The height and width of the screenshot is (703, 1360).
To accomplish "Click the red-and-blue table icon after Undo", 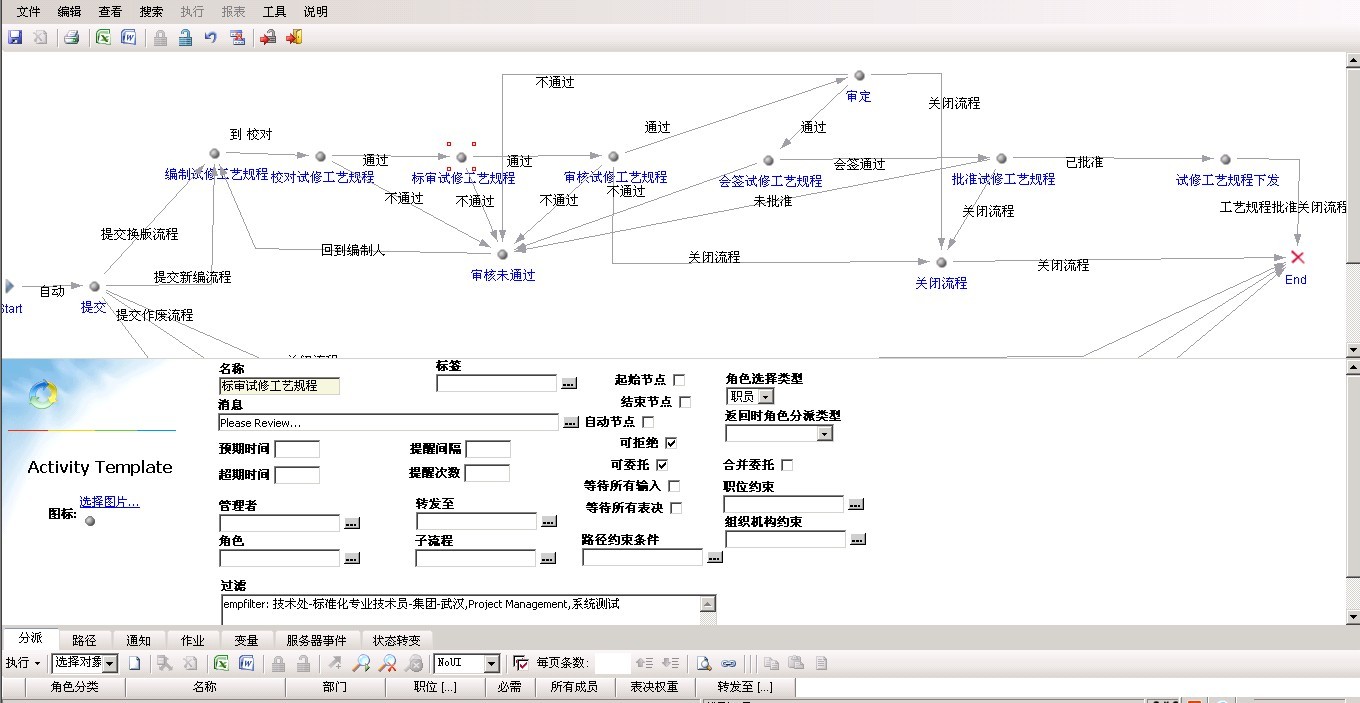I will click(237, 38).
